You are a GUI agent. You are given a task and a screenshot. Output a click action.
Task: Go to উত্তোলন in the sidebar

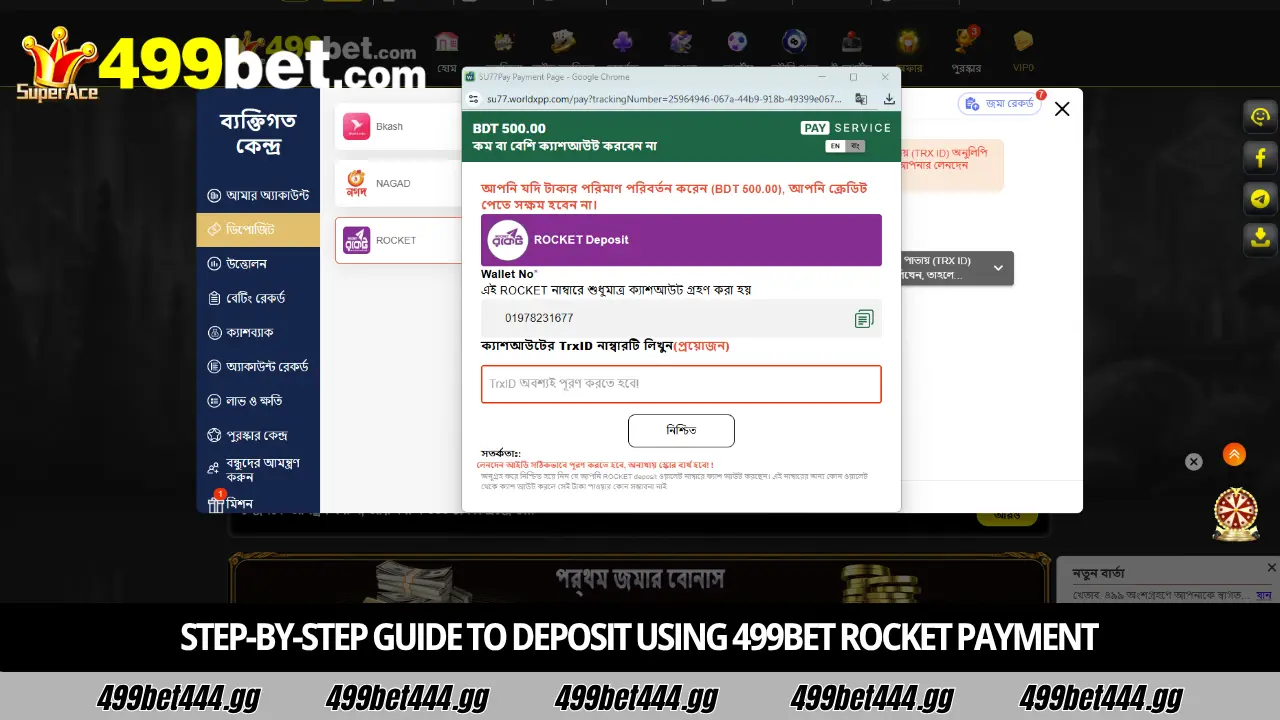[x=258, y=263]
